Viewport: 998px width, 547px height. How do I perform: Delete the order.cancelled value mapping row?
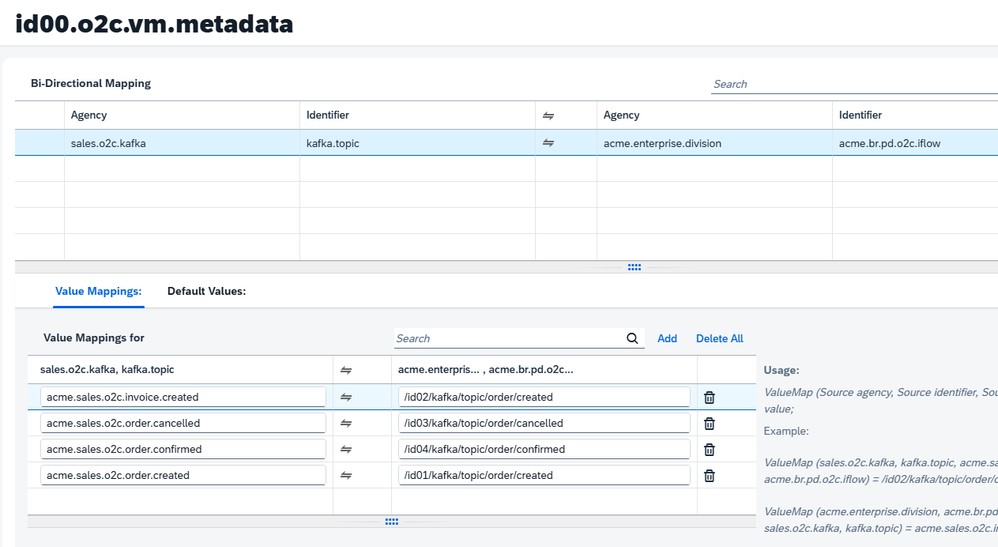pyautogui.click(x=709, y=423)
